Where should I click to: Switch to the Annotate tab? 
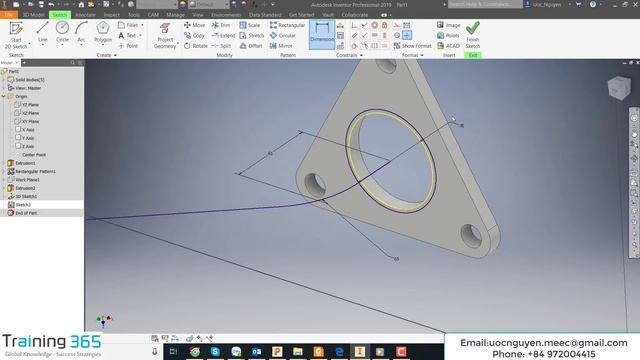click(x=85, y=15)
